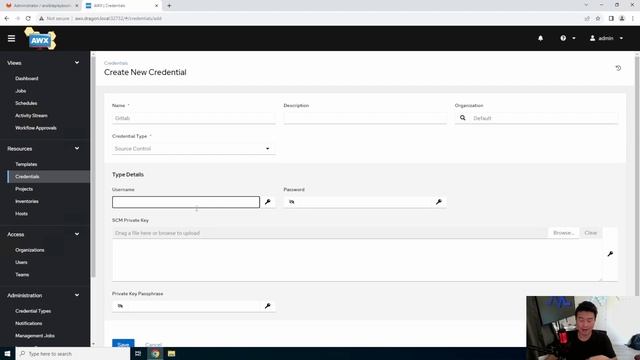Open the browser profile icon
Viewport: 640px width, 360px height.
(622, 18)
